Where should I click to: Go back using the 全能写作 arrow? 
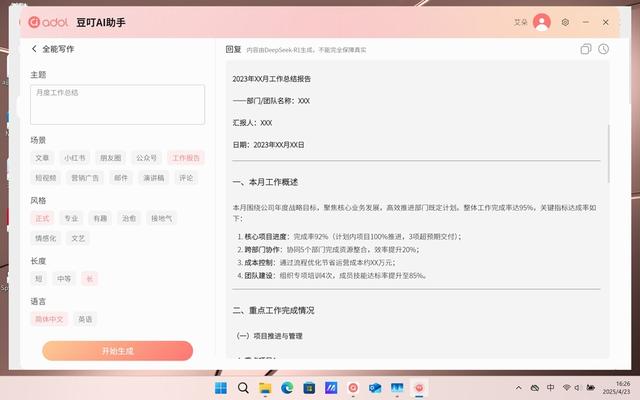(34, 49)
